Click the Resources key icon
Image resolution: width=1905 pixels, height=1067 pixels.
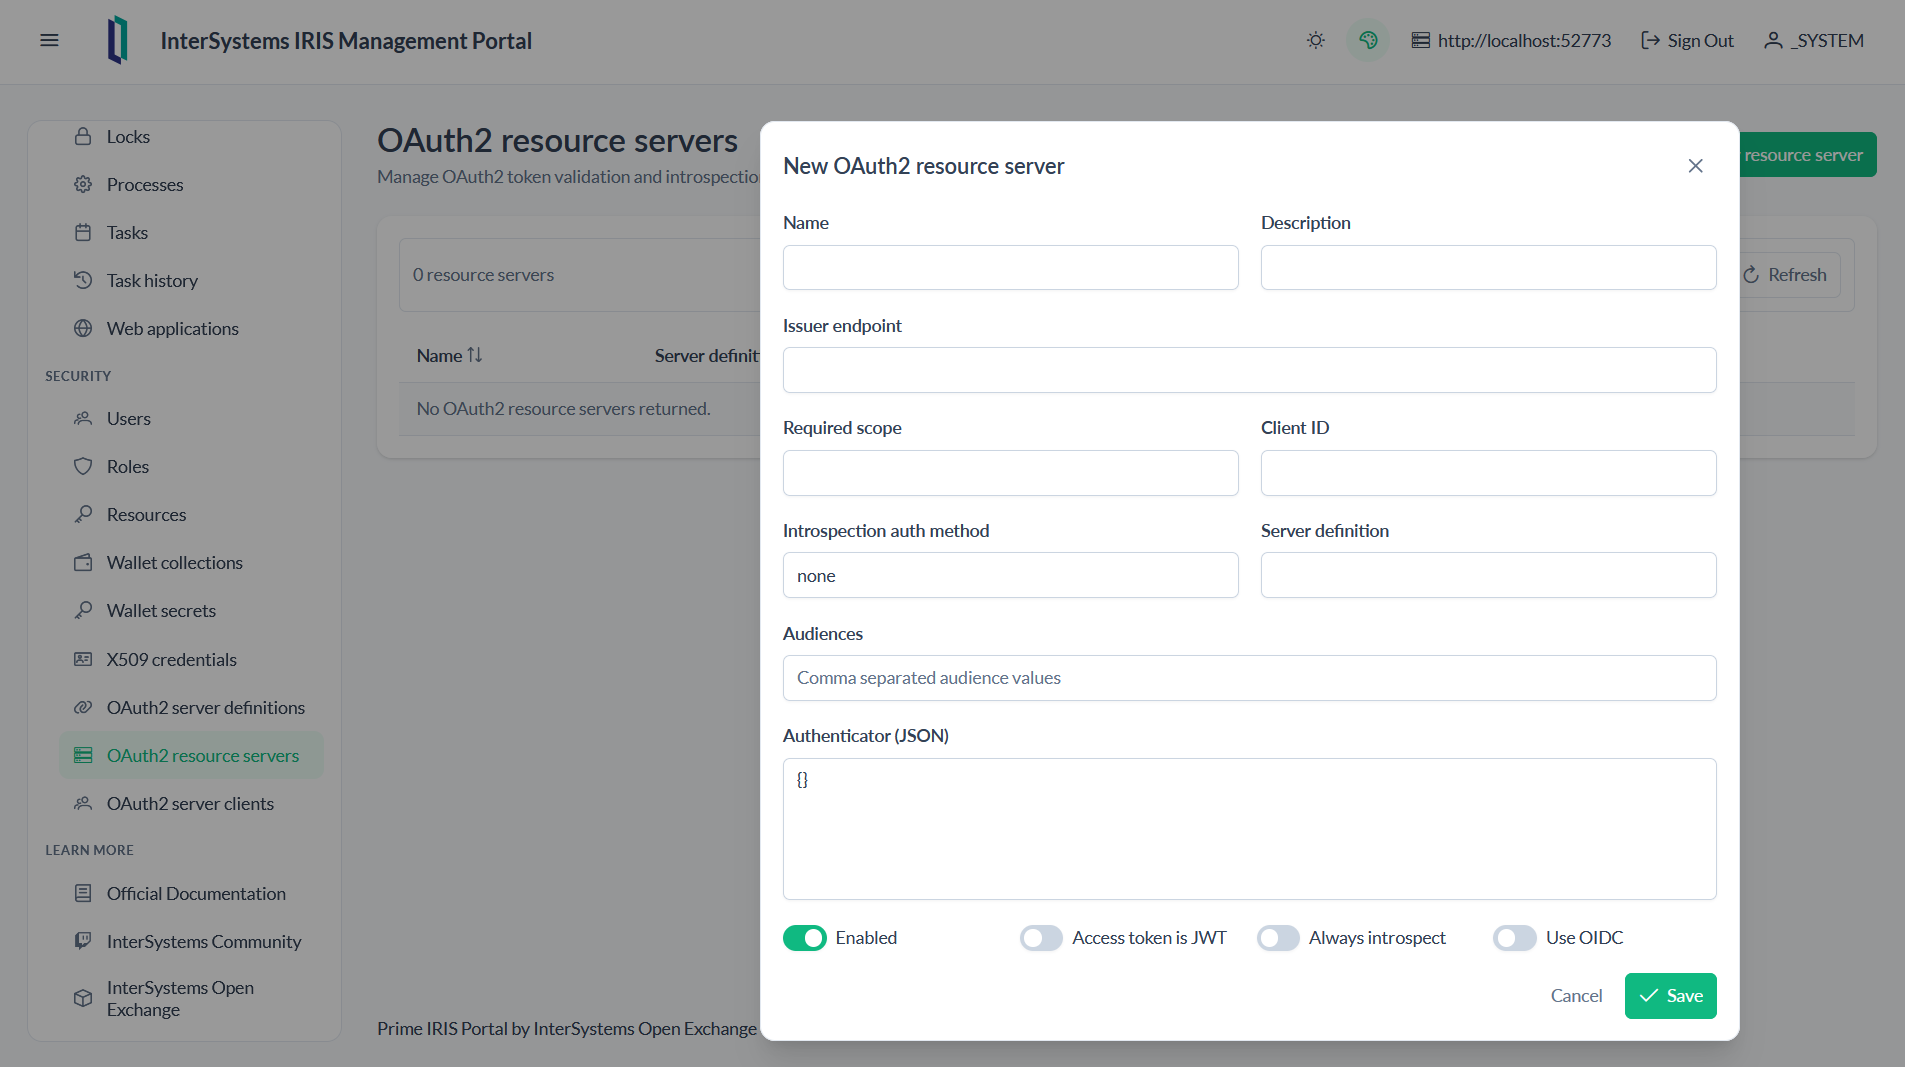coord(83,514)
